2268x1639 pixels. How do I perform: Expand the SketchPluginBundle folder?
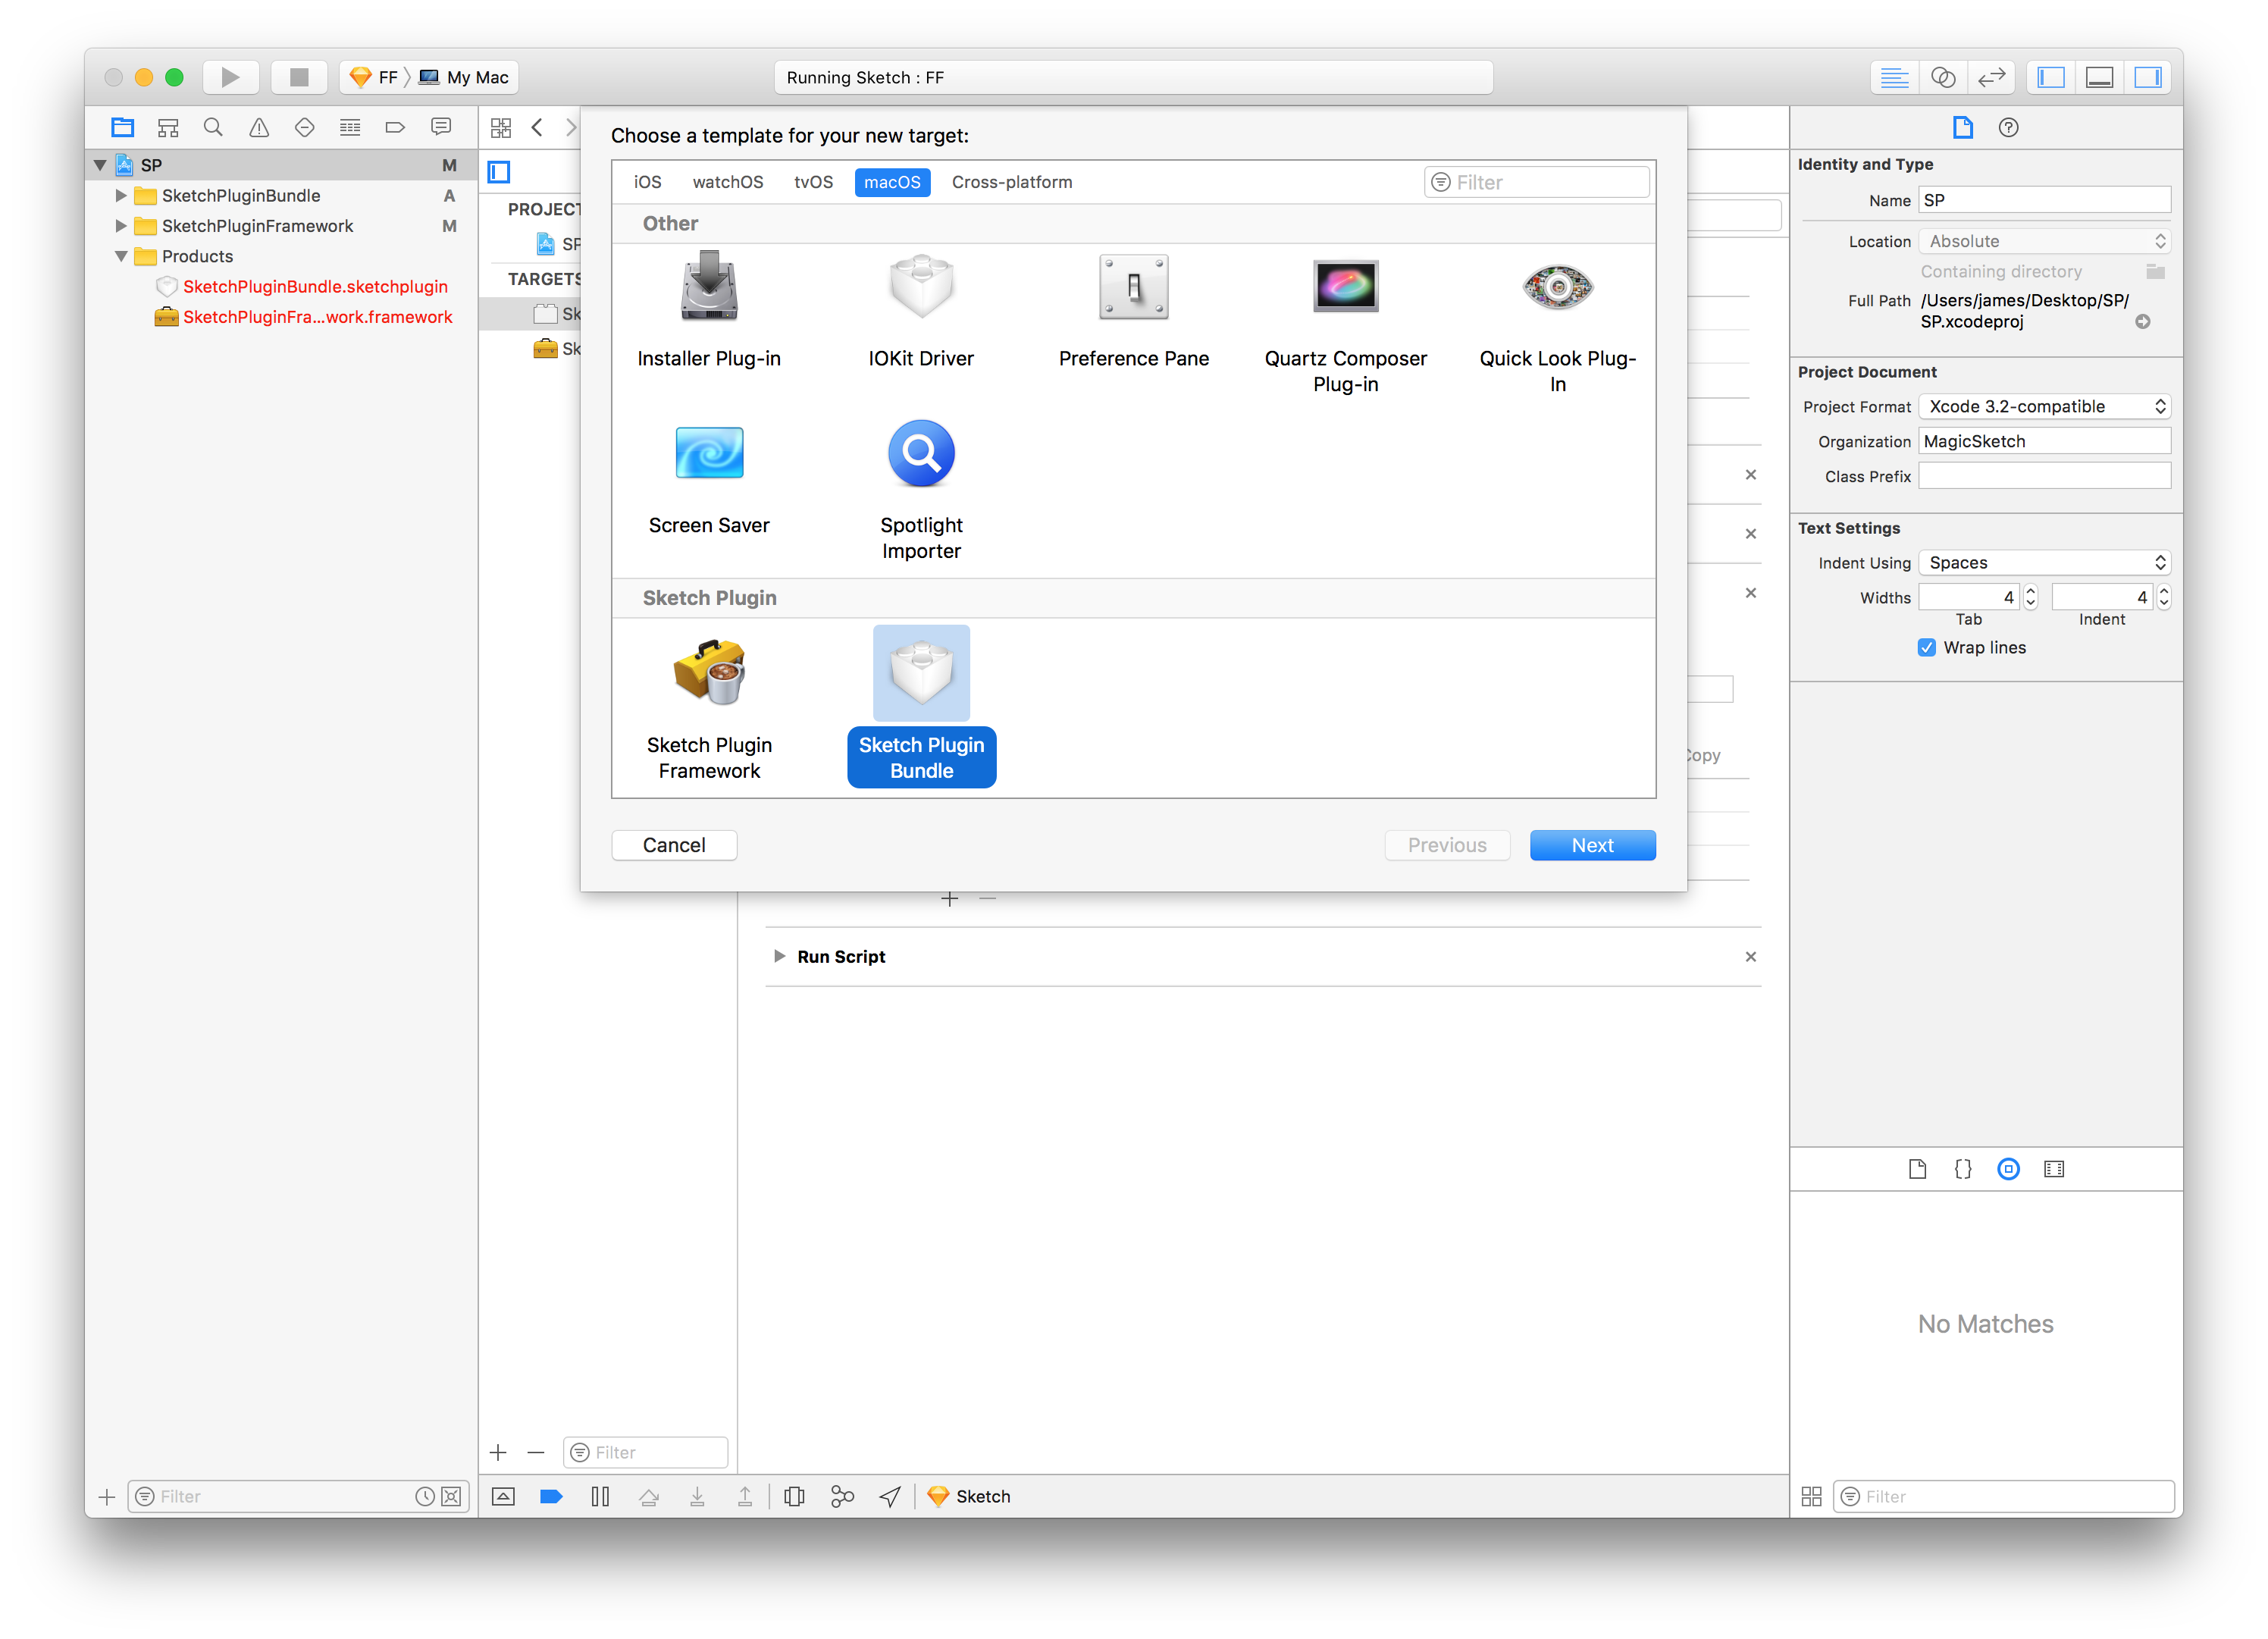click(x=121, y=195)
